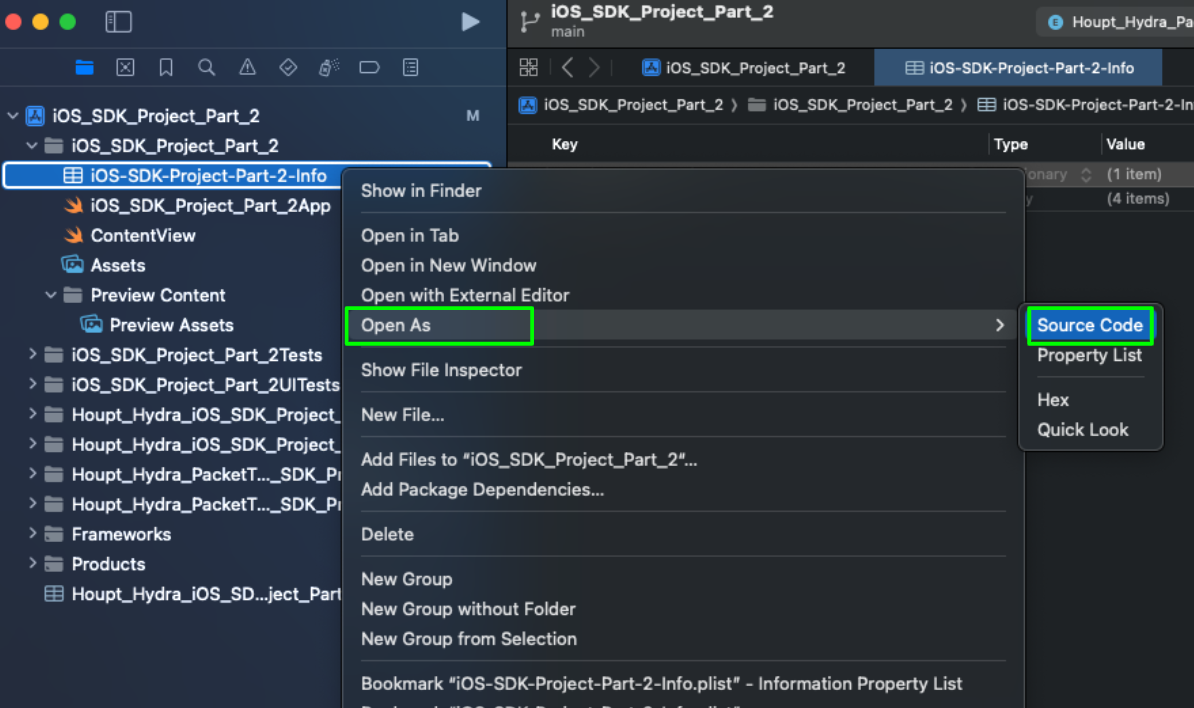Expand the Products folder
1194x708 pixels.
click(32, 563)
